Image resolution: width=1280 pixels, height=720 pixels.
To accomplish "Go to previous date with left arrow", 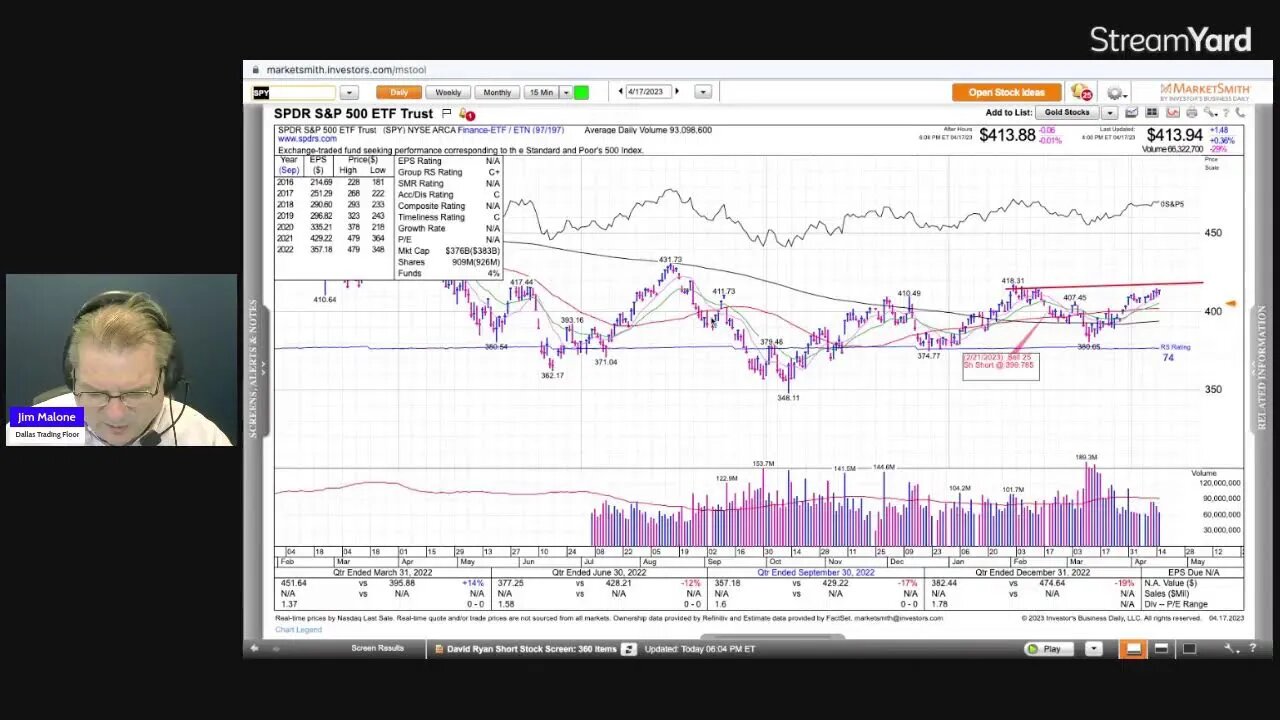I will point(620,92).
